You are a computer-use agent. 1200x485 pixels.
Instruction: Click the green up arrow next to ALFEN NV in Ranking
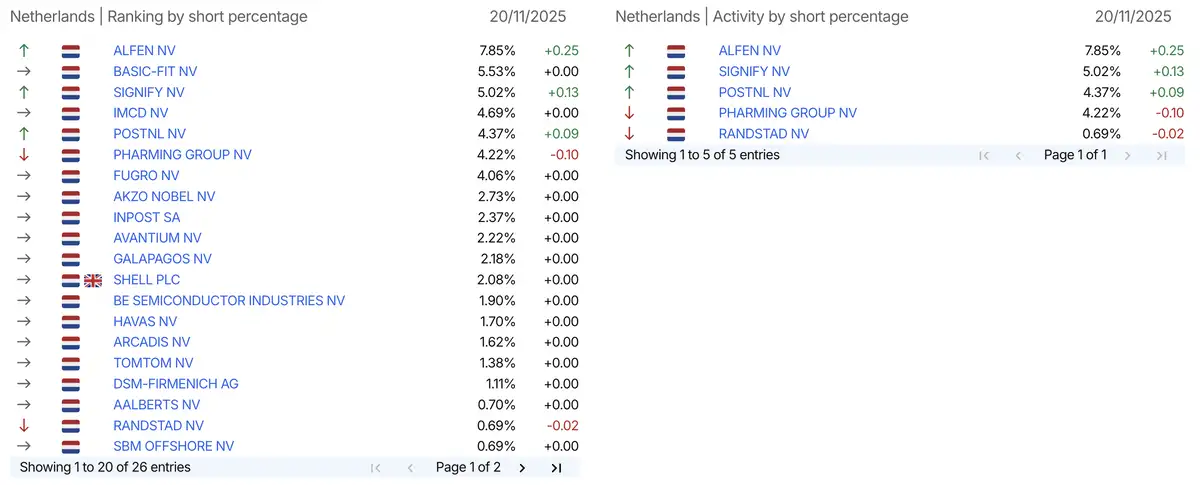point(24,50)
